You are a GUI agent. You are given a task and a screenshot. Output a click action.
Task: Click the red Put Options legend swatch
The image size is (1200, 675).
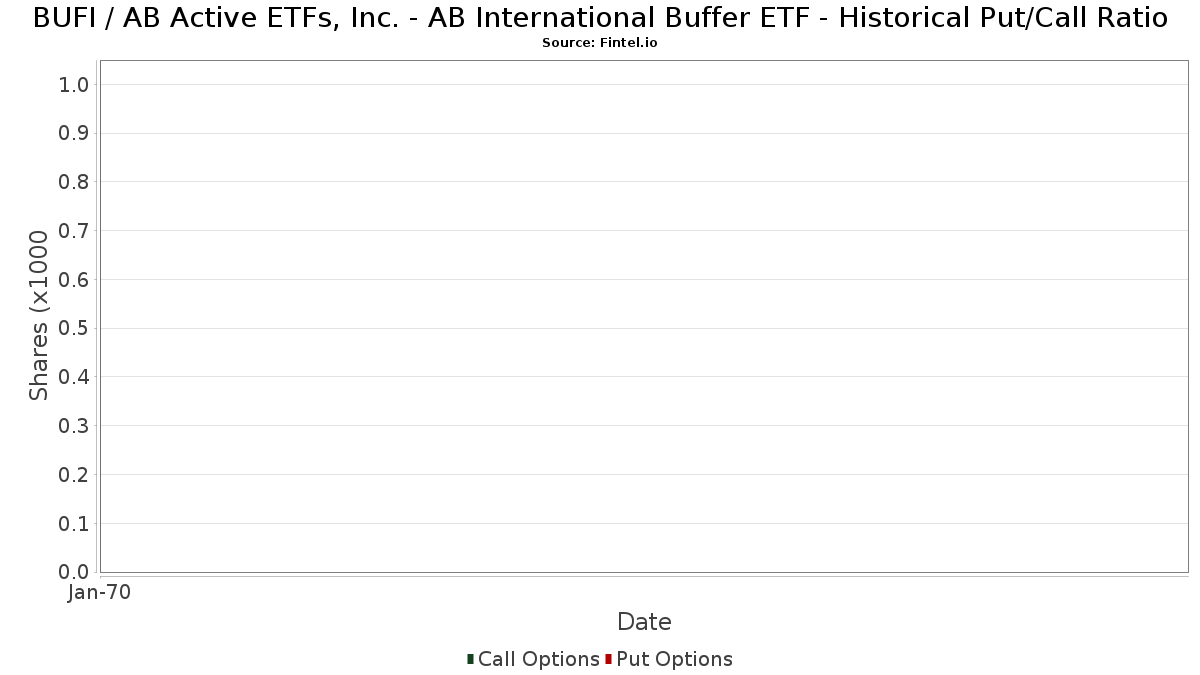[x=608, y=659]
